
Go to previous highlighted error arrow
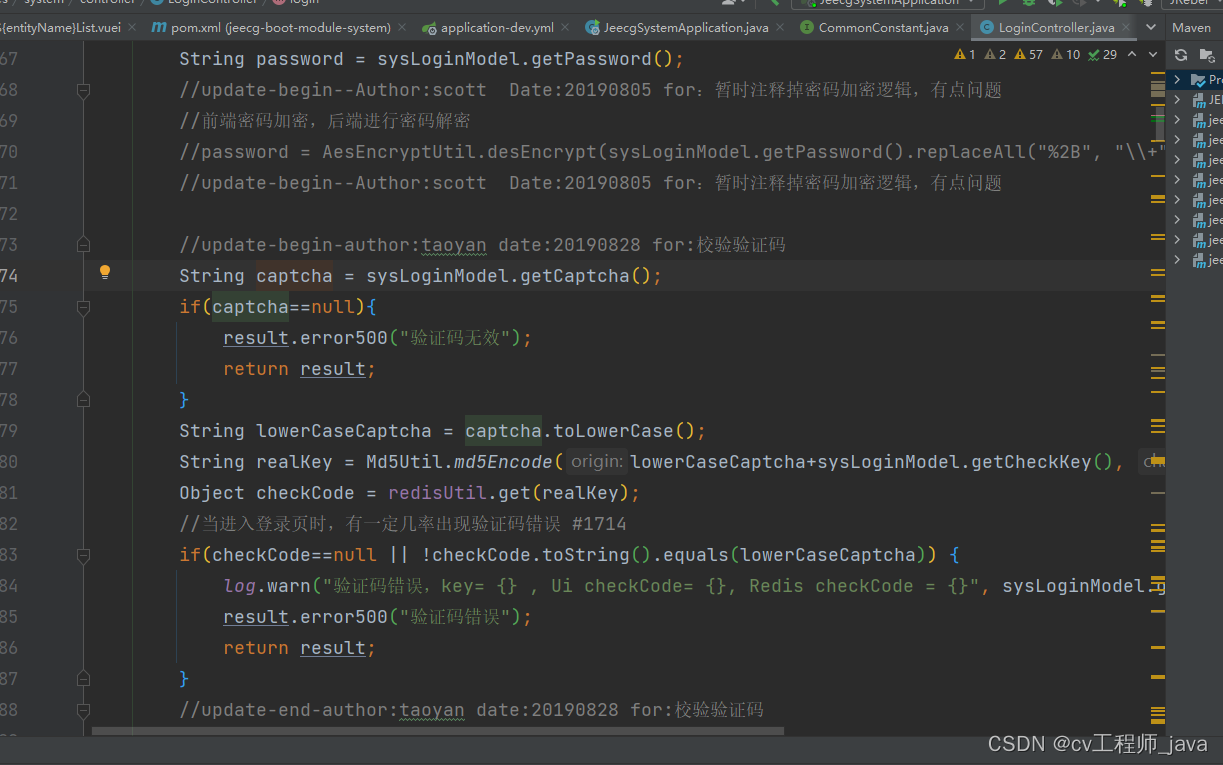pyautogui.click(x=1133, y=54)
